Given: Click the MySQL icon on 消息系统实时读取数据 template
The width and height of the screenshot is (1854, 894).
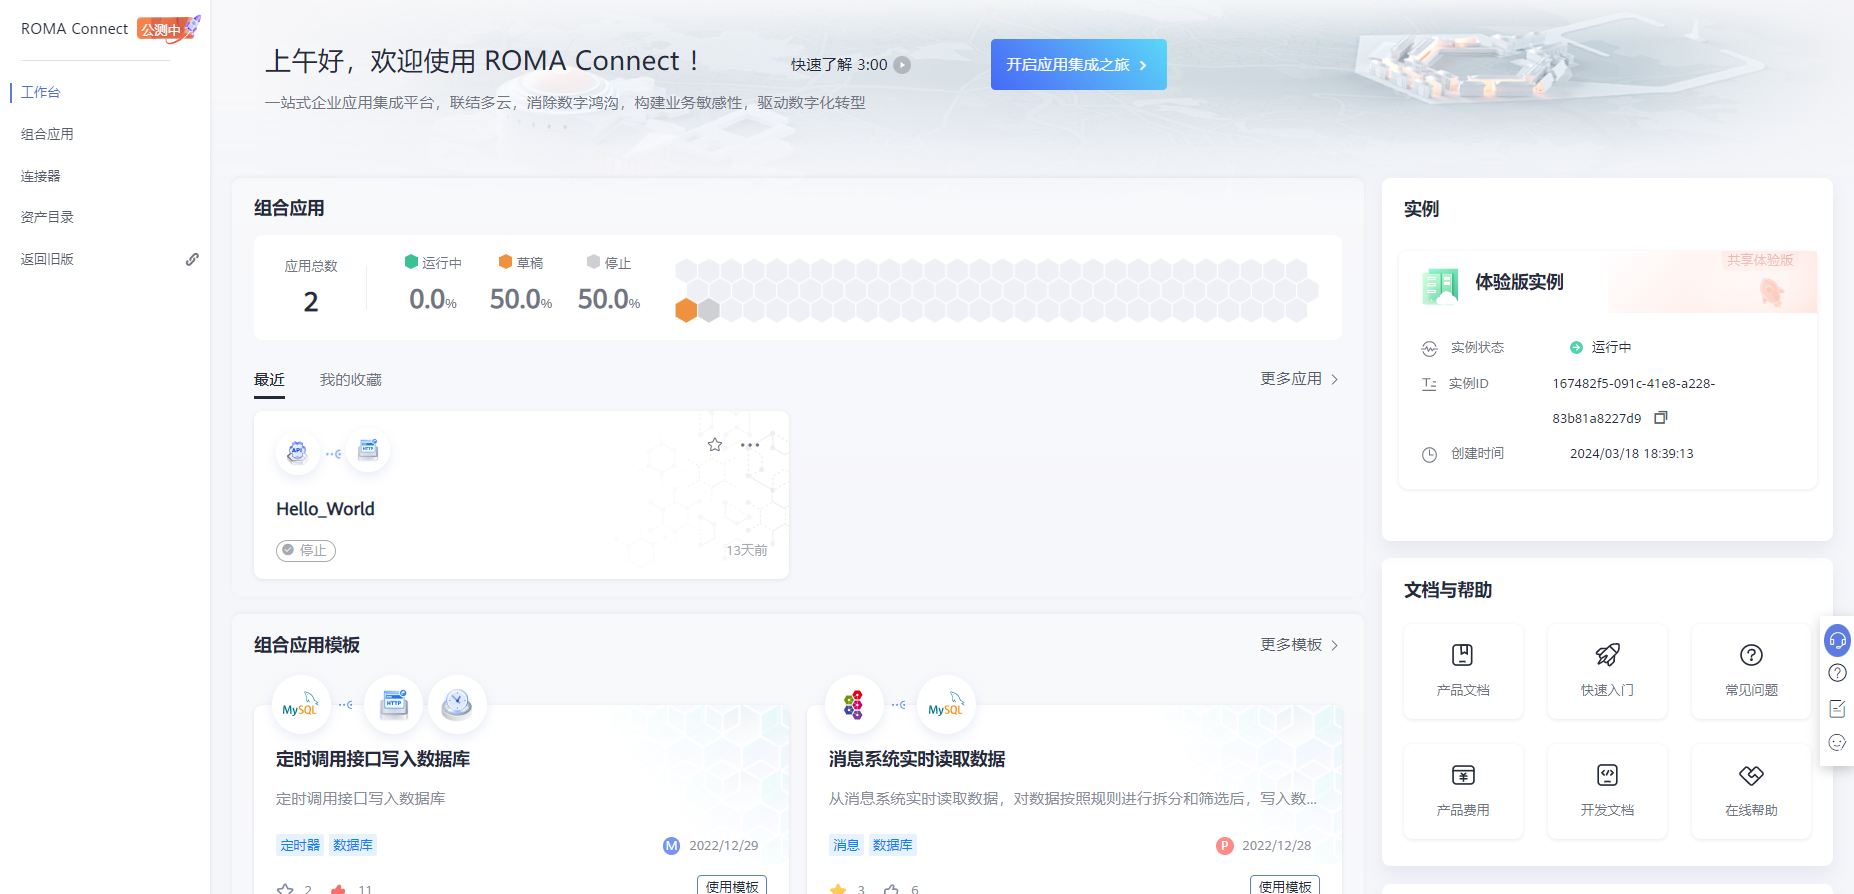Looking at the screenshot, I should click(945, 705).
